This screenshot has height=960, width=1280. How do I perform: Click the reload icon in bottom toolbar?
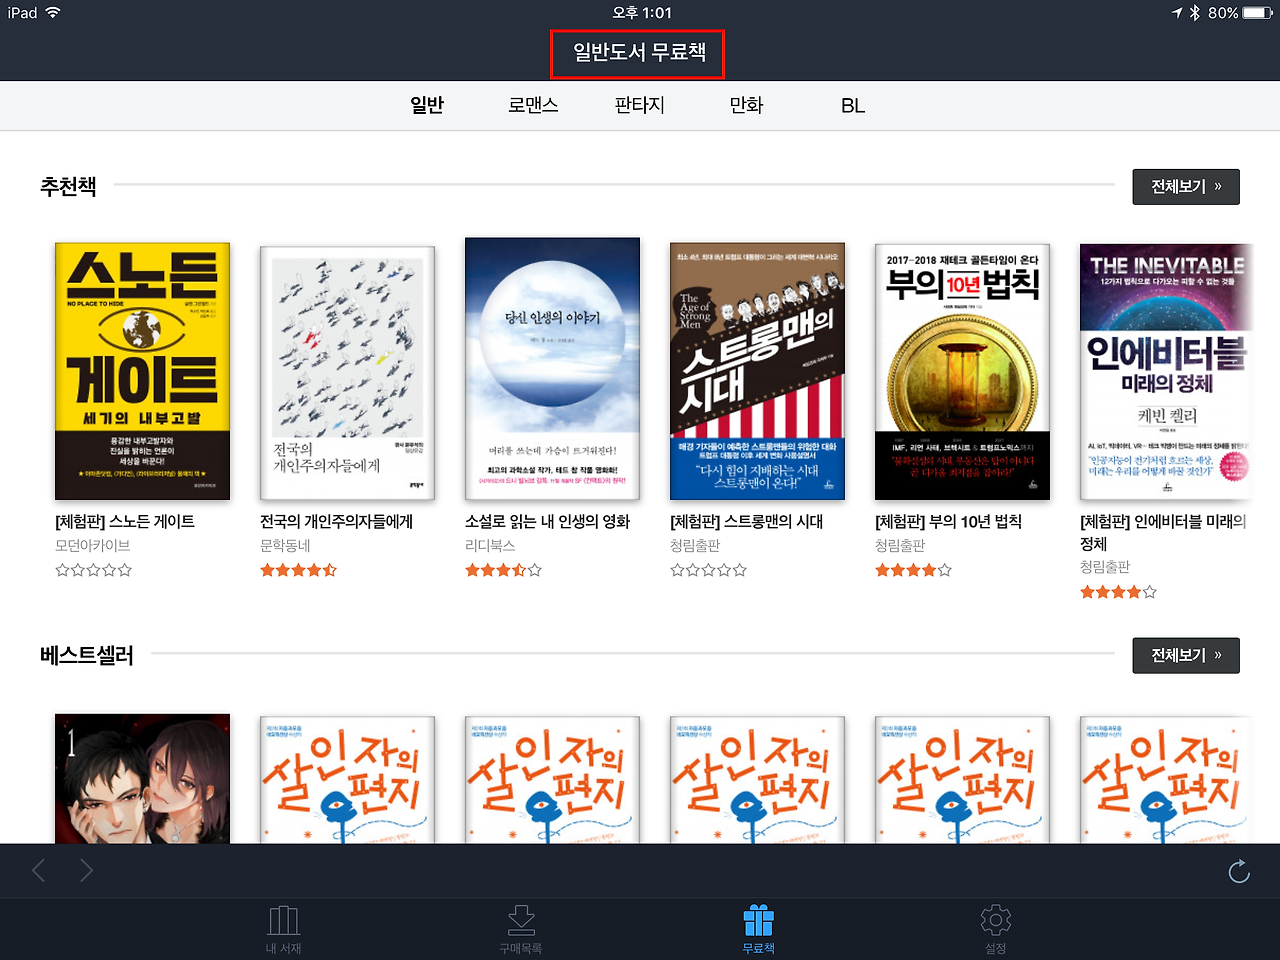pos(1239,871)
